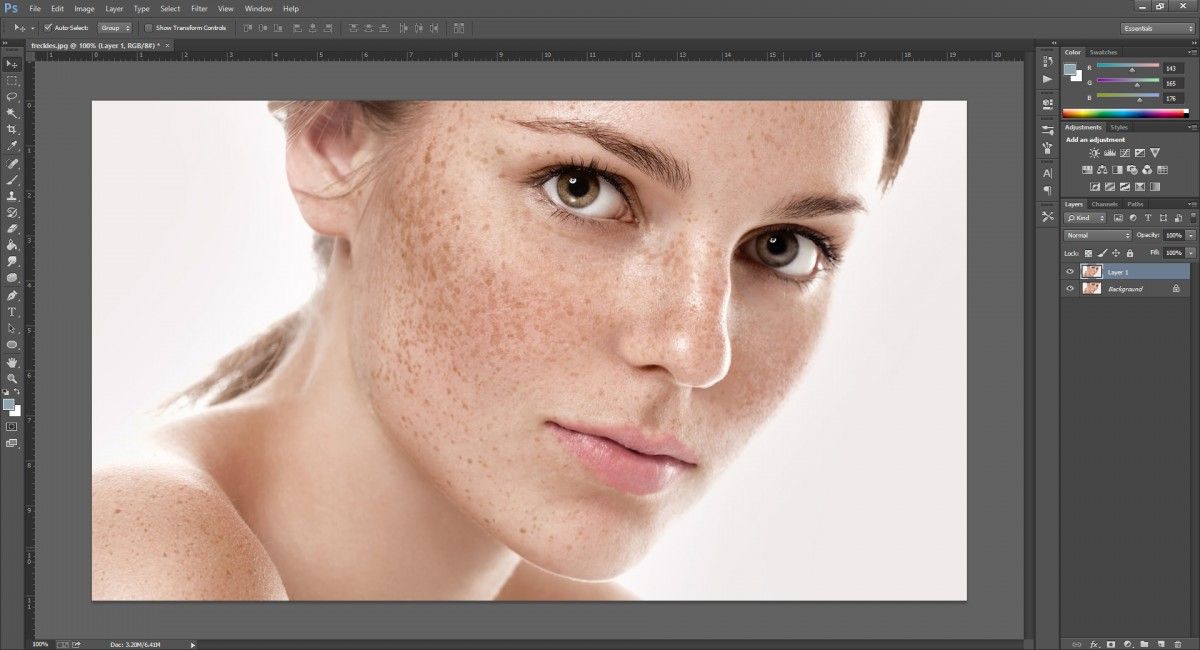This screenshot has width=1200, height=650.
Task: Activate the Crop tool
Action: tap(12, 128)
